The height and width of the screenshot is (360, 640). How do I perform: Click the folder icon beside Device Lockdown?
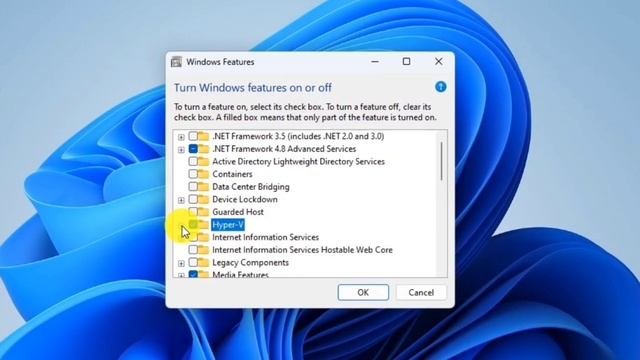203,200
